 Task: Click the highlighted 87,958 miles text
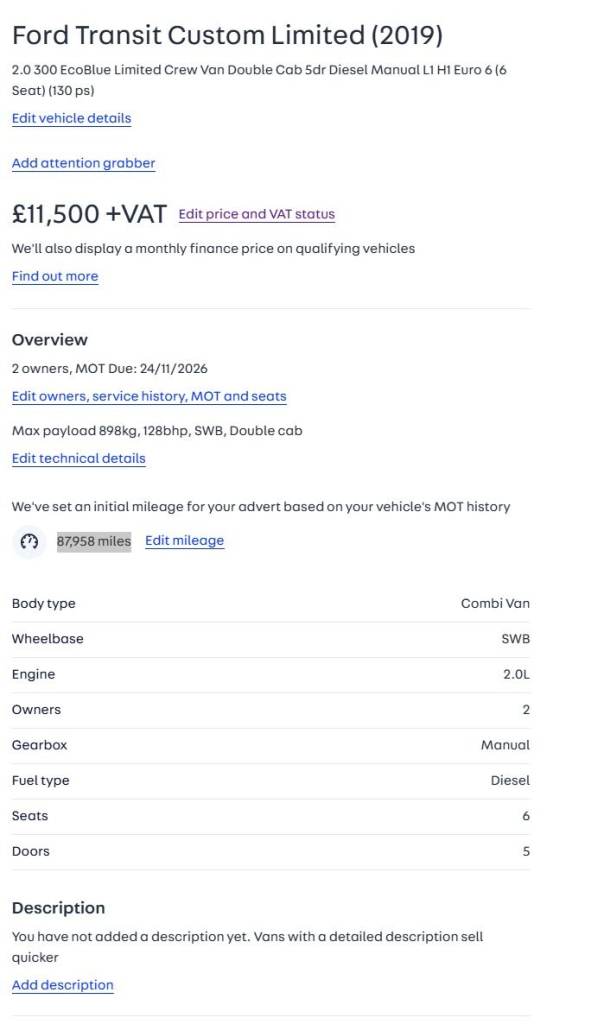tap(94, 541)
